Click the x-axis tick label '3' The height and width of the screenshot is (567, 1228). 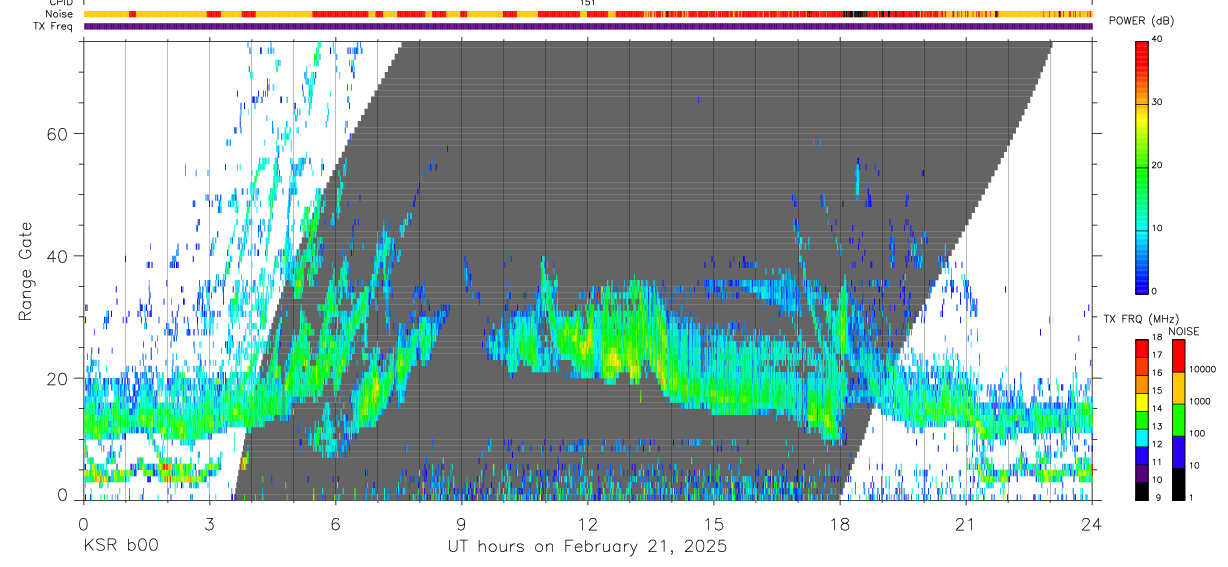click(x=209, y=524)
